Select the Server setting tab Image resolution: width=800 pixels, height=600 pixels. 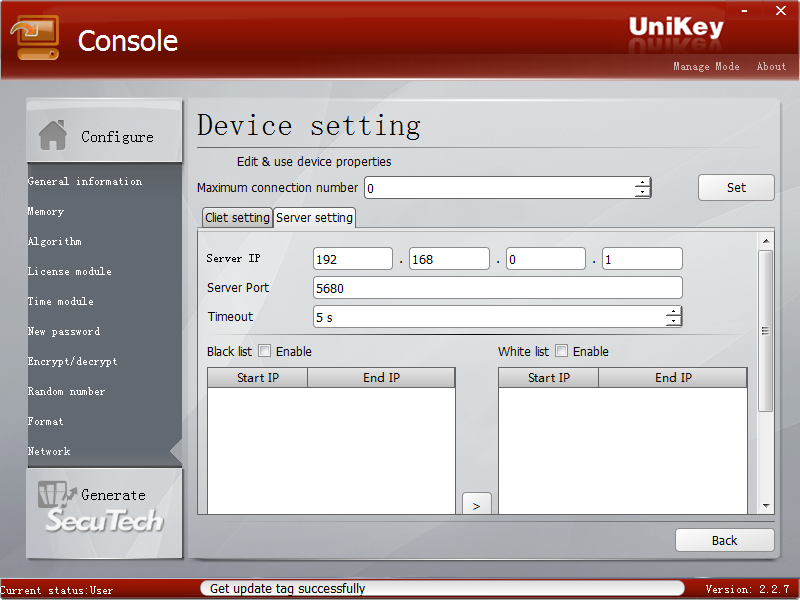[x=314, y=217]
